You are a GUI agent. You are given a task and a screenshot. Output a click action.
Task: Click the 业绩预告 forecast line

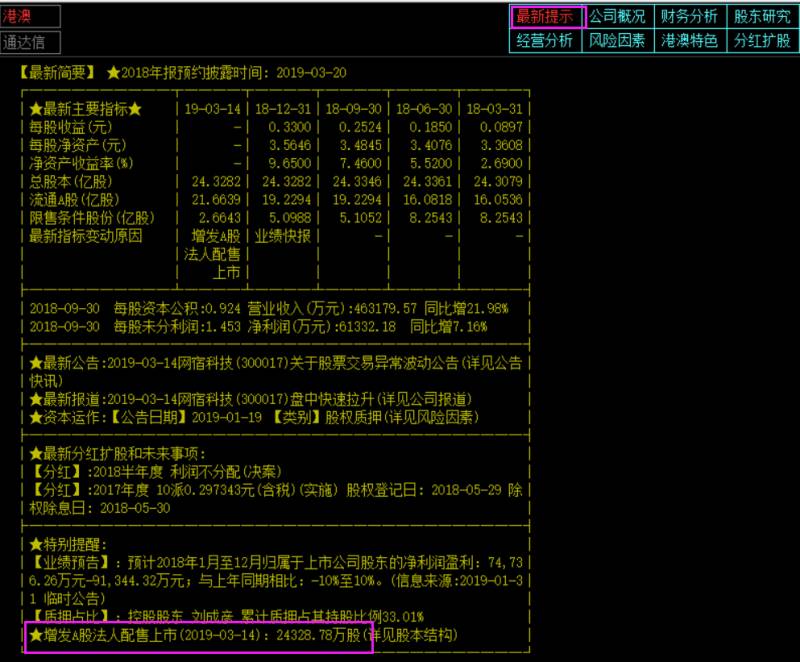pos(276,580)
